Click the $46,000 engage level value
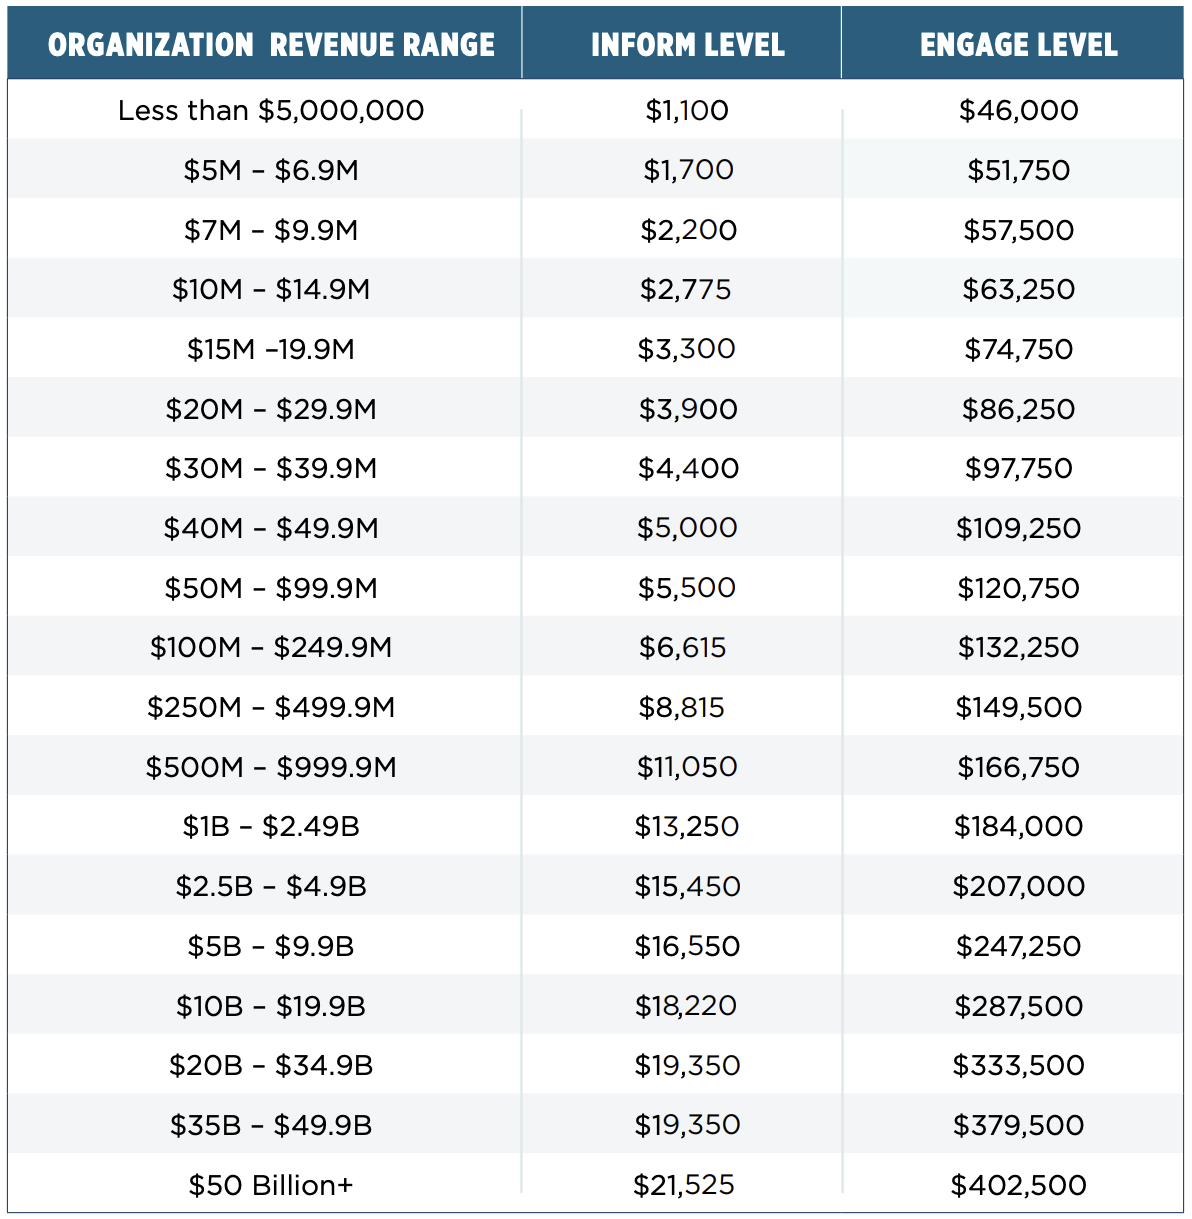This screenshot has height=1219, width=1192. point(1019,110)
